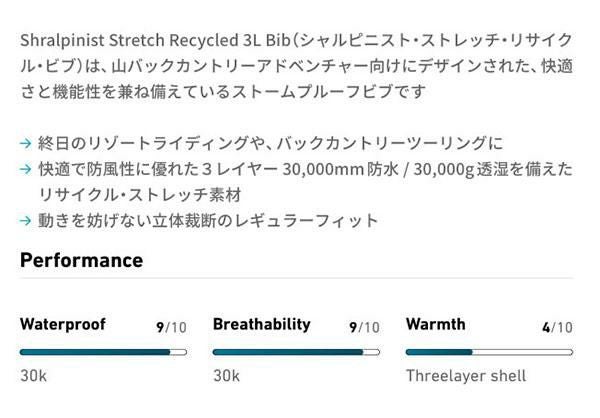Select the Performance section heading
The width and height of the screenshot is (600, 418).
[81, 261]
